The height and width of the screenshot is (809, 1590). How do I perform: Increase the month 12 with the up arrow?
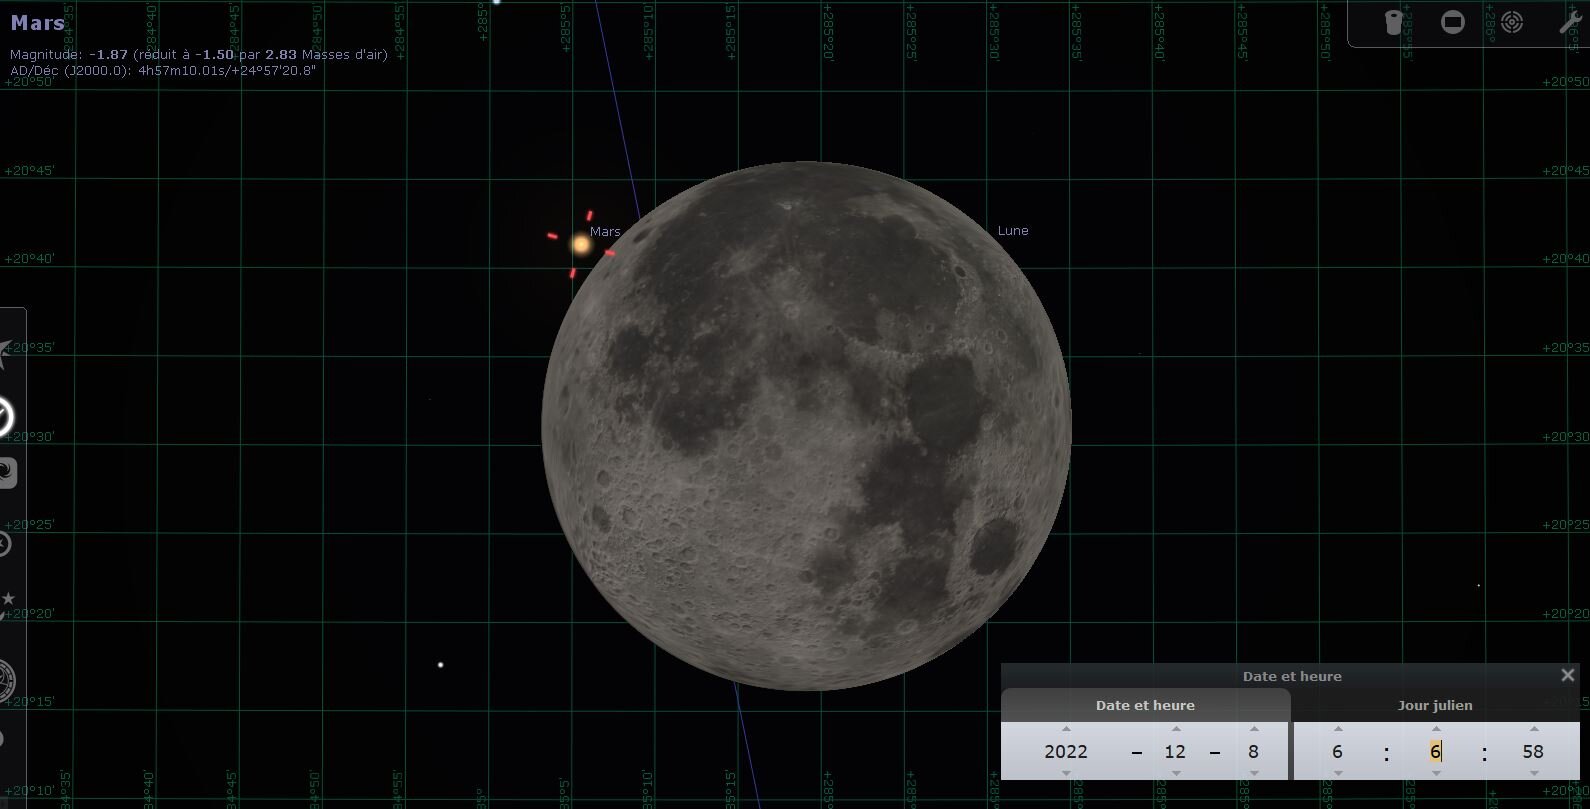pyautogui.click(x=1175, y=729)
